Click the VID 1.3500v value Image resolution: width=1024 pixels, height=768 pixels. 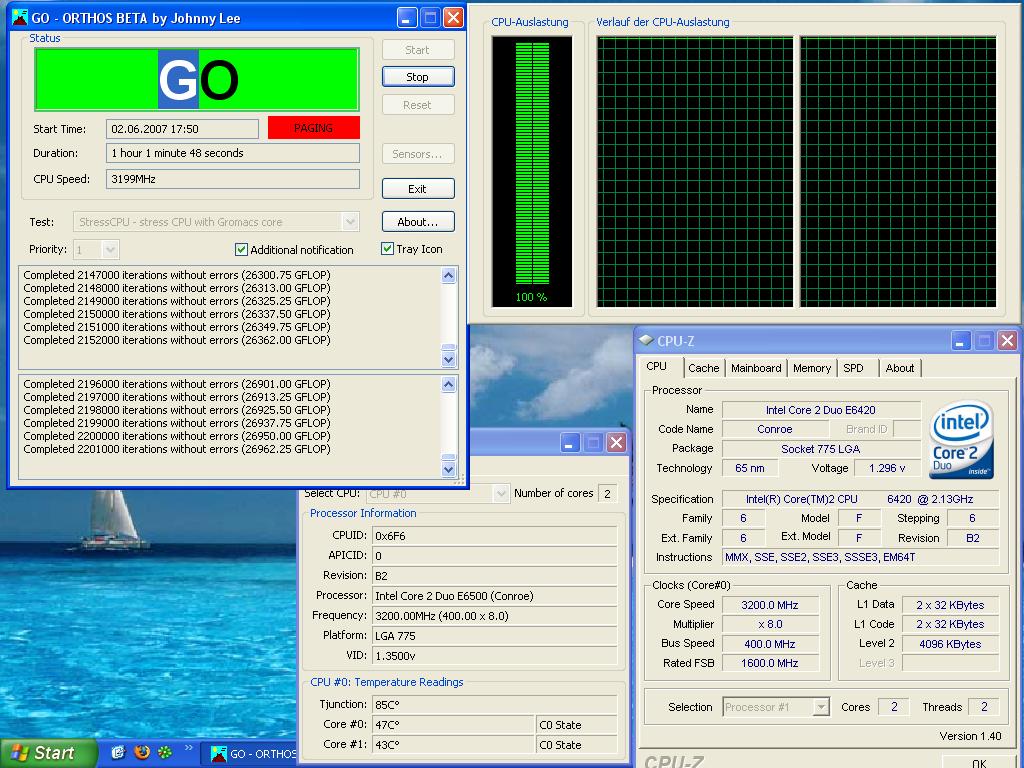(x=494, y=656)
